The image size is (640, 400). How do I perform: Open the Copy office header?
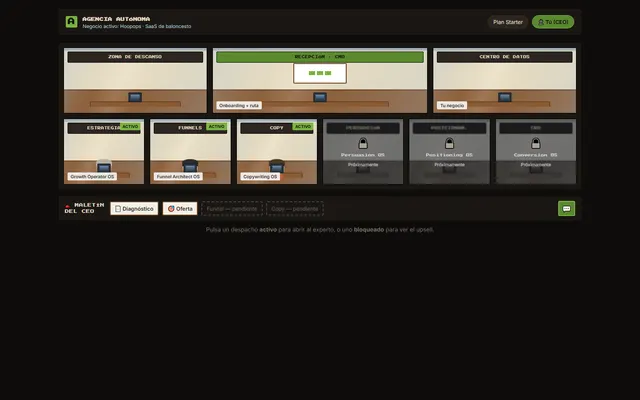point(277,128)
